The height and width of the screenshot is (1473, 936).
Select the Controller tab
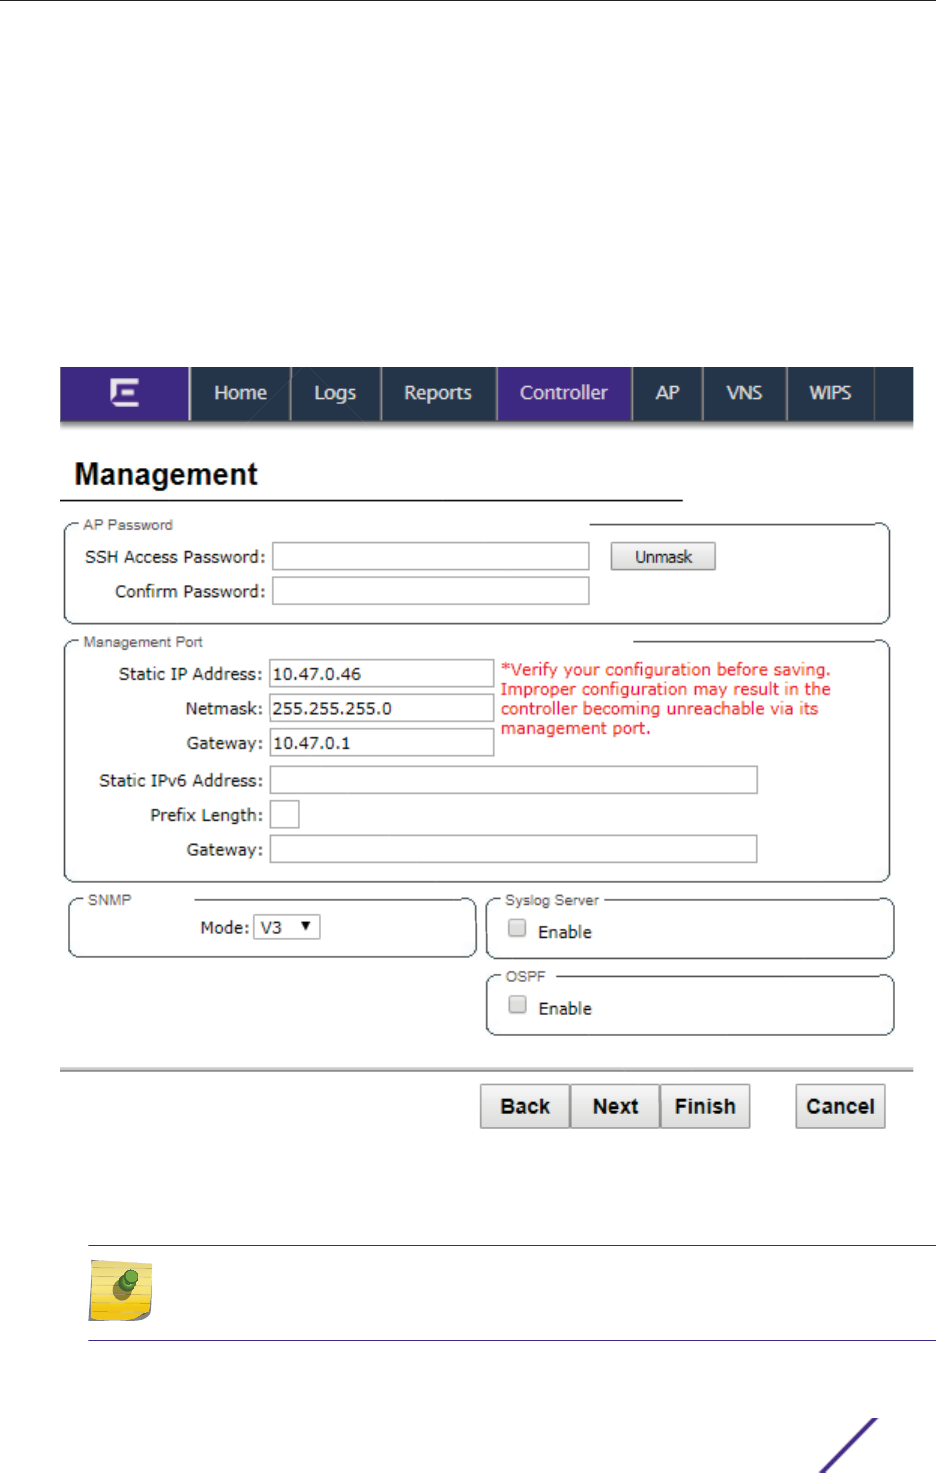coord(564,393)
